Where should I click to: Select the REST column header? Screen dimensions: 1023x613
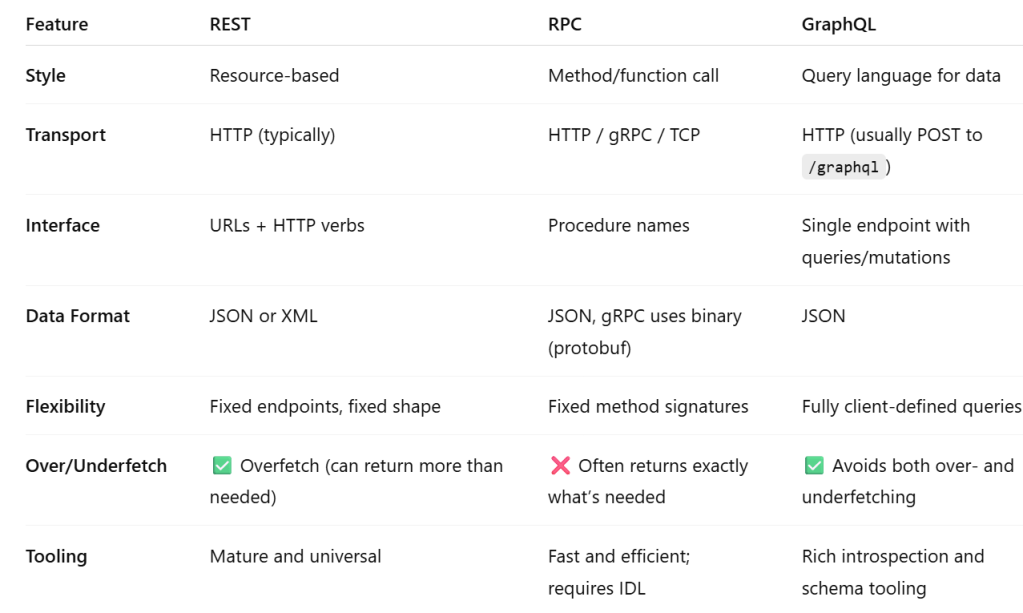(230, 25)
